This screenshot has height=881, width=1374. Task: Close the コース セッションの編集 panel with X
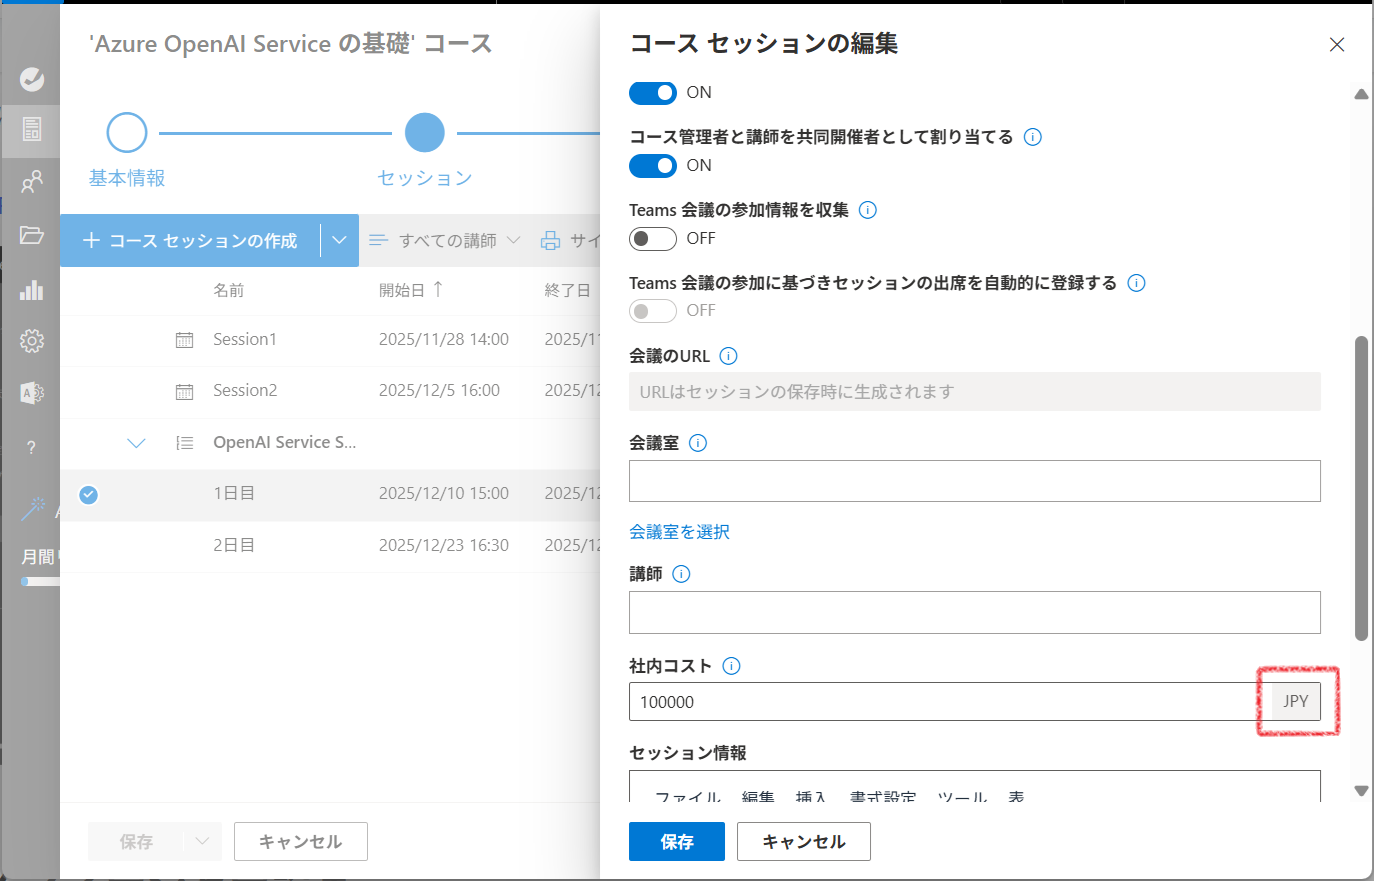tap(1337, 44)
